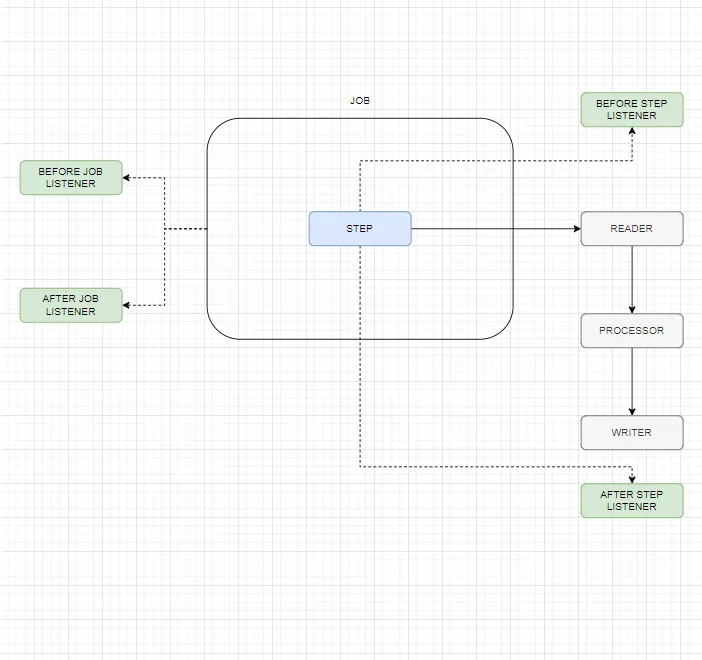Select the arrow between READER and PROCESSOR
The width and height of the screenshot is (702, 660).
coord(632,280)
